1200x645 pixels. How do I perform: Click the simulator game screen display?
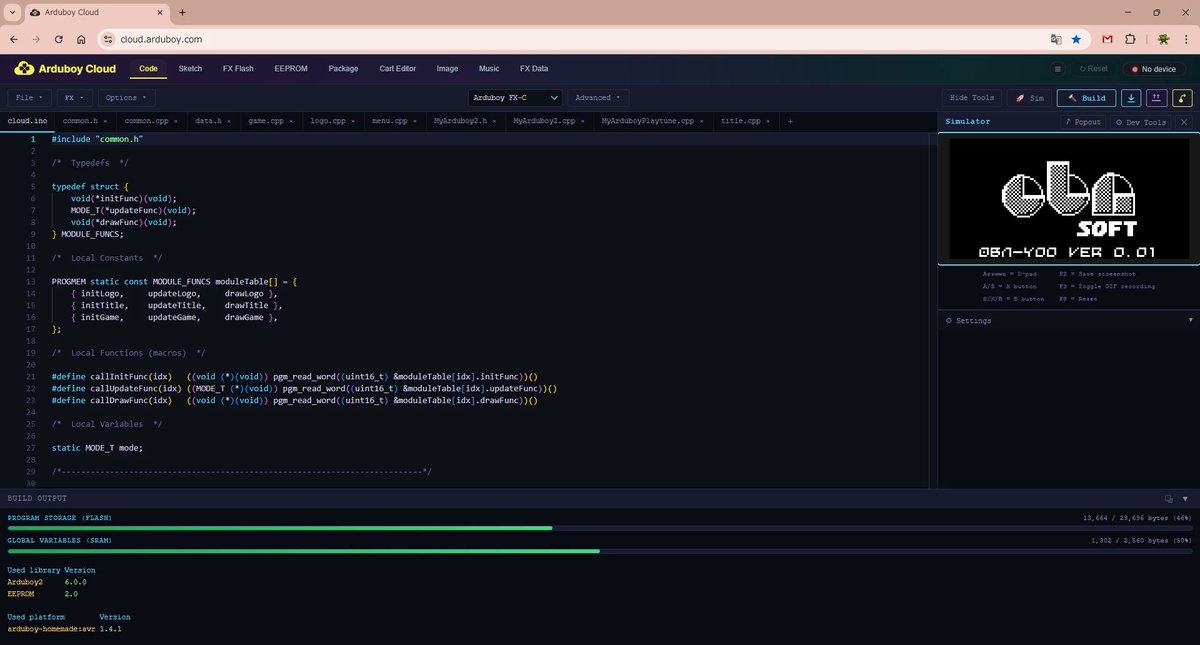[x=1068, y=200]
